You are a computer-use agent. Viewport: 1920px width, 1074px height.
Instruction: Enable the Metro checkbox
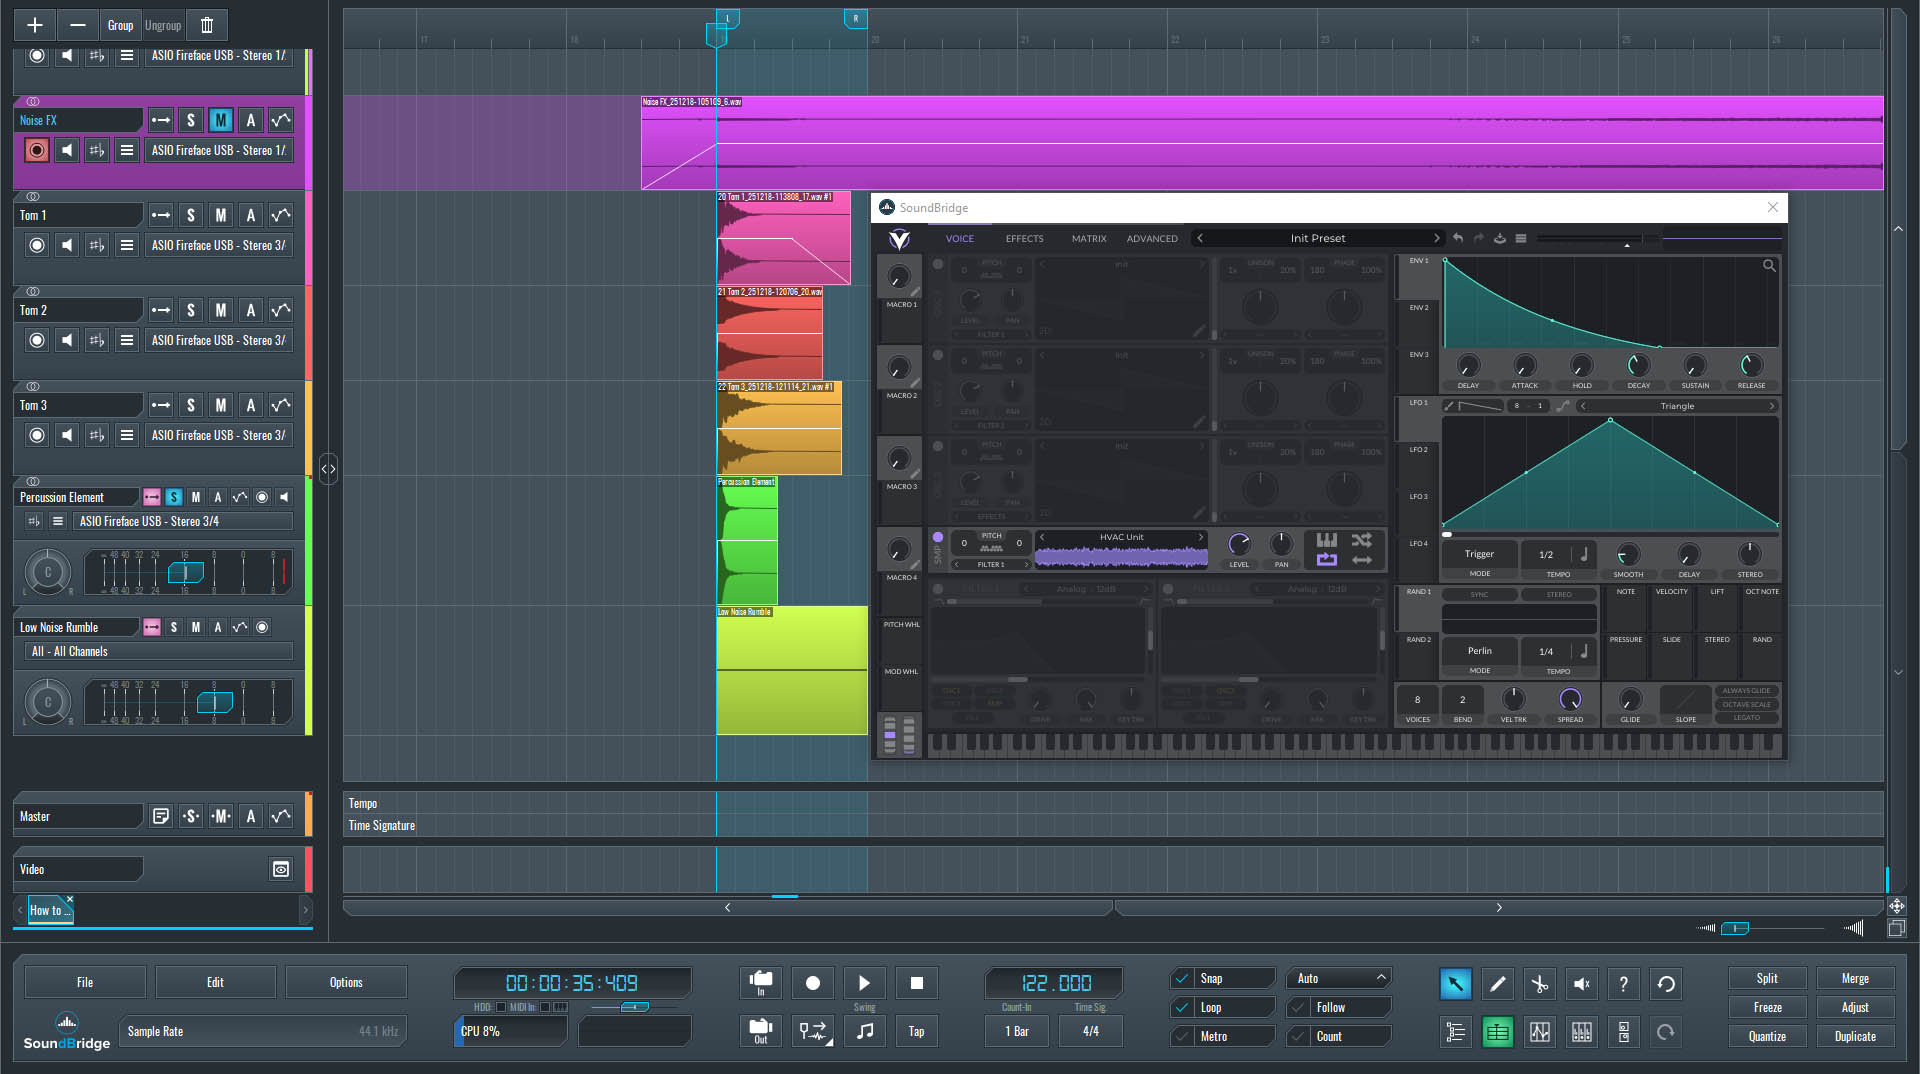click(1182, 1036)
